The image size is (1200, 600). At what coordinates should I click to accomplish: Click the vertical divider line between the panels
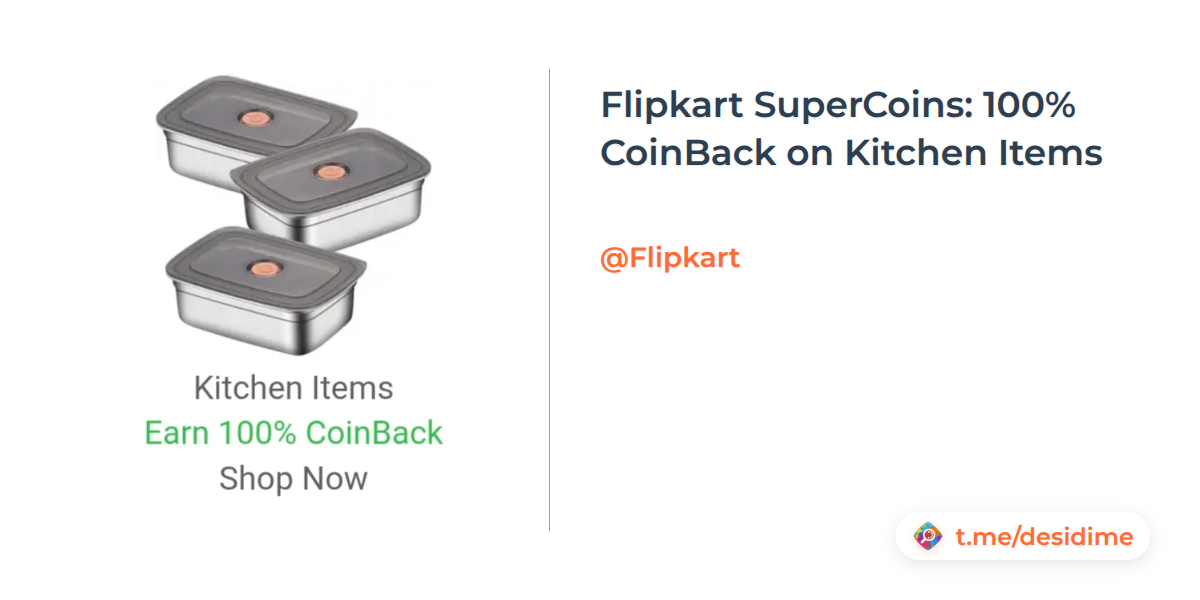coord(549,300)
